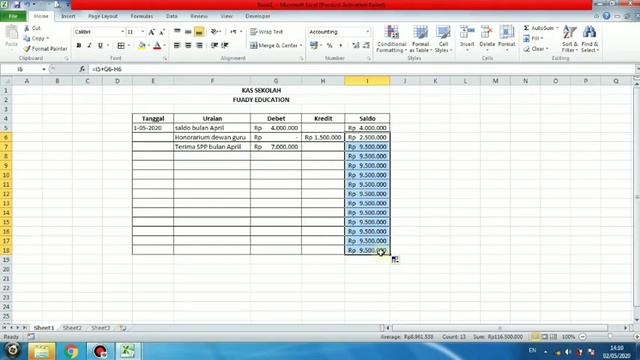This screenshot has width=640, height=360.
Task: Set Middle Align vertical alignment
Action: click(188, 31)
